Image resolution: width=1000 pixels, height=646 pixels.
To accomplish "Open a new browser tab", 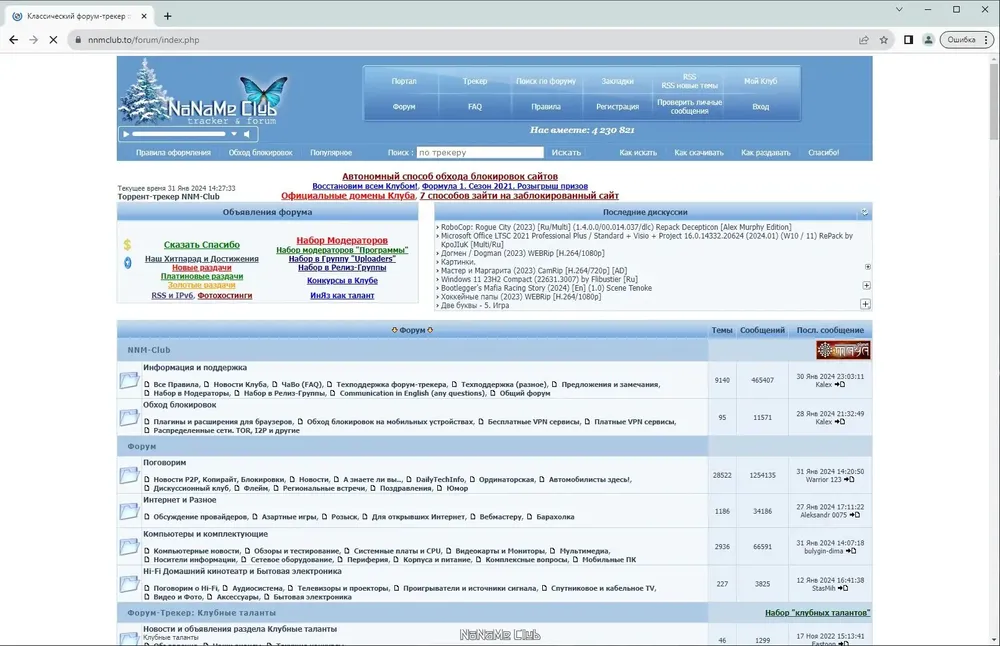I will [167, 16].
